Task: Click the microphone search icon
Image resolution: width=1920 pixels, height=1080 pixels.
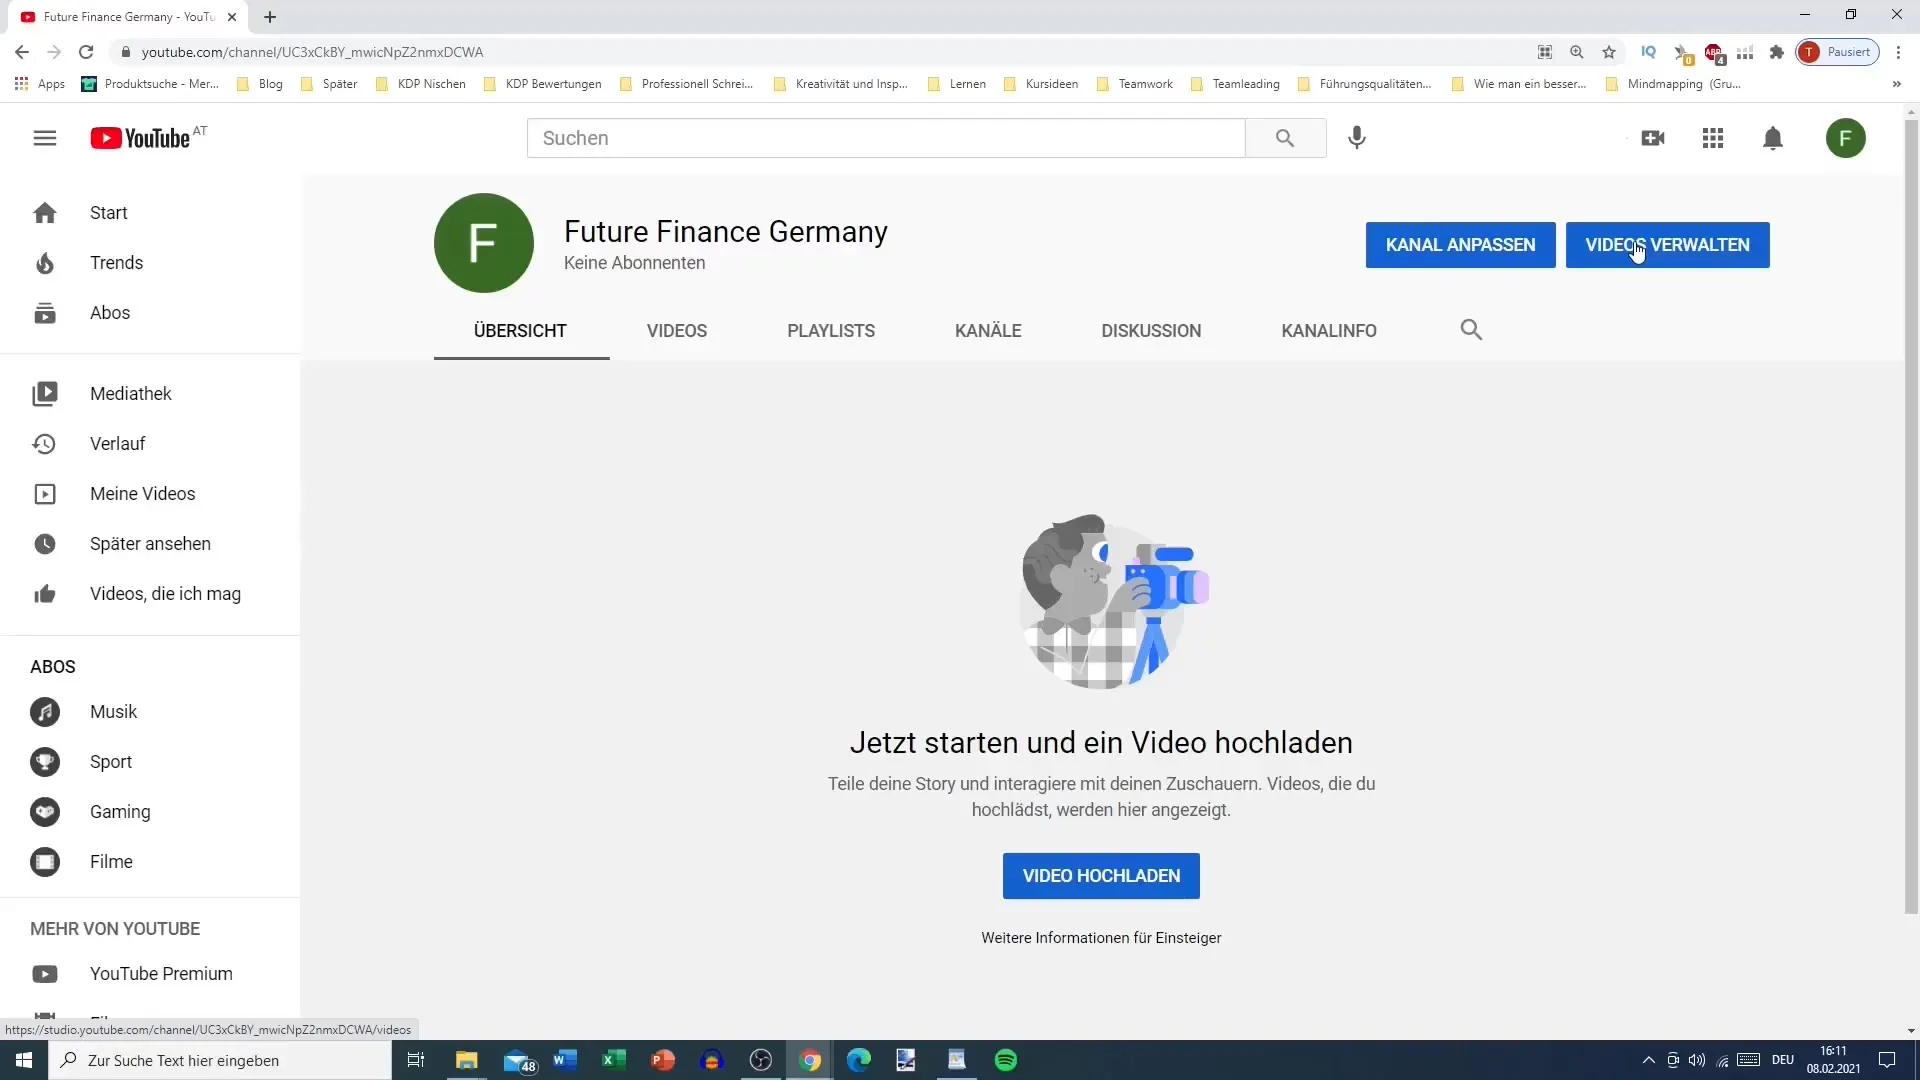Action: [1357, 137]
